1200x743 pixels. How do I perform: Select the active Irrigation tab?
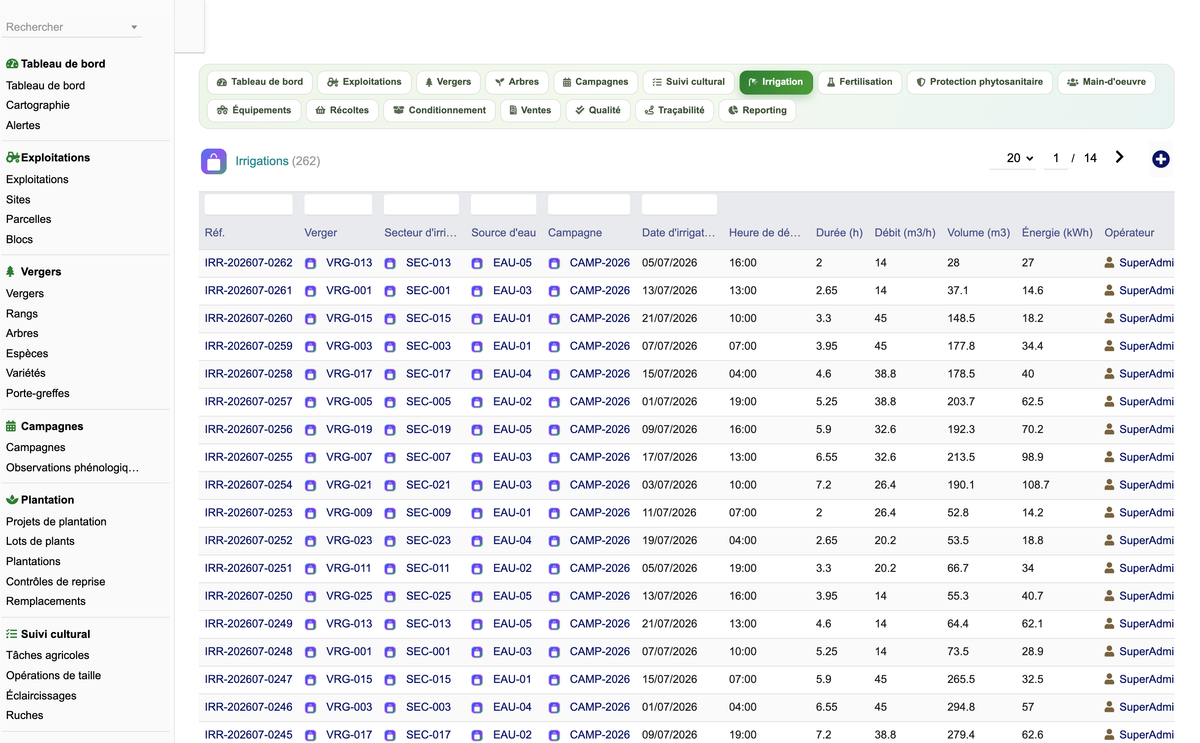[x=776, y=82]
